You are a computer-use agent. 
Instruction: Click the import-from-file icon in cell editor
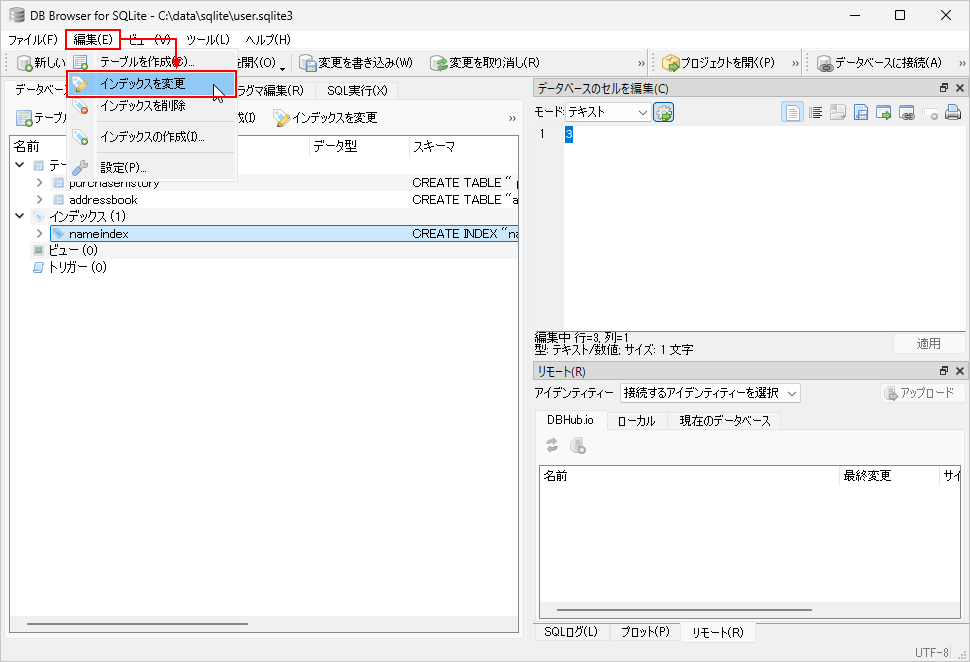coord(838,113)
